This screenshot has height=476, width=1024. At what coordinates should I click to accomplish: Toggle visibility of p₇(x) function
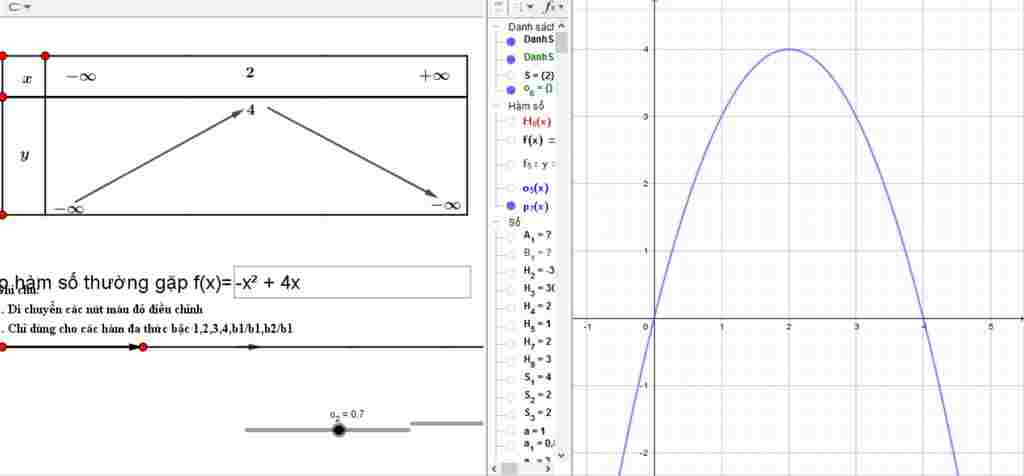511,207
